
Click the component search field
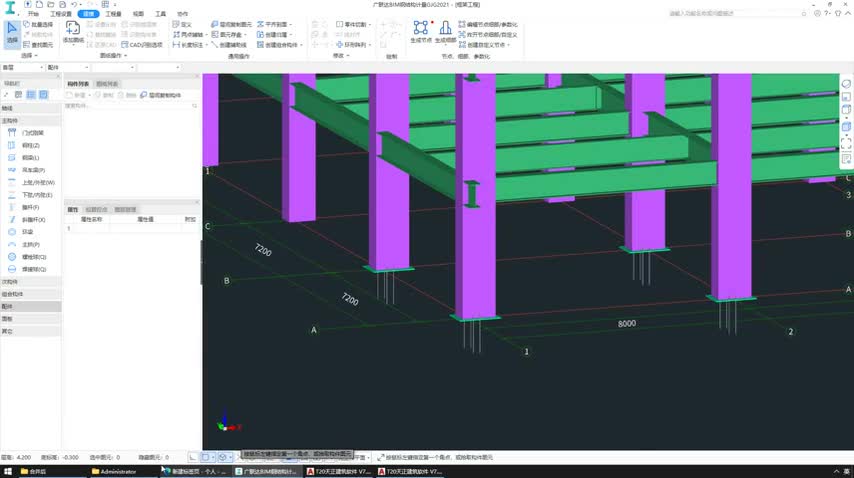point(131,106)
